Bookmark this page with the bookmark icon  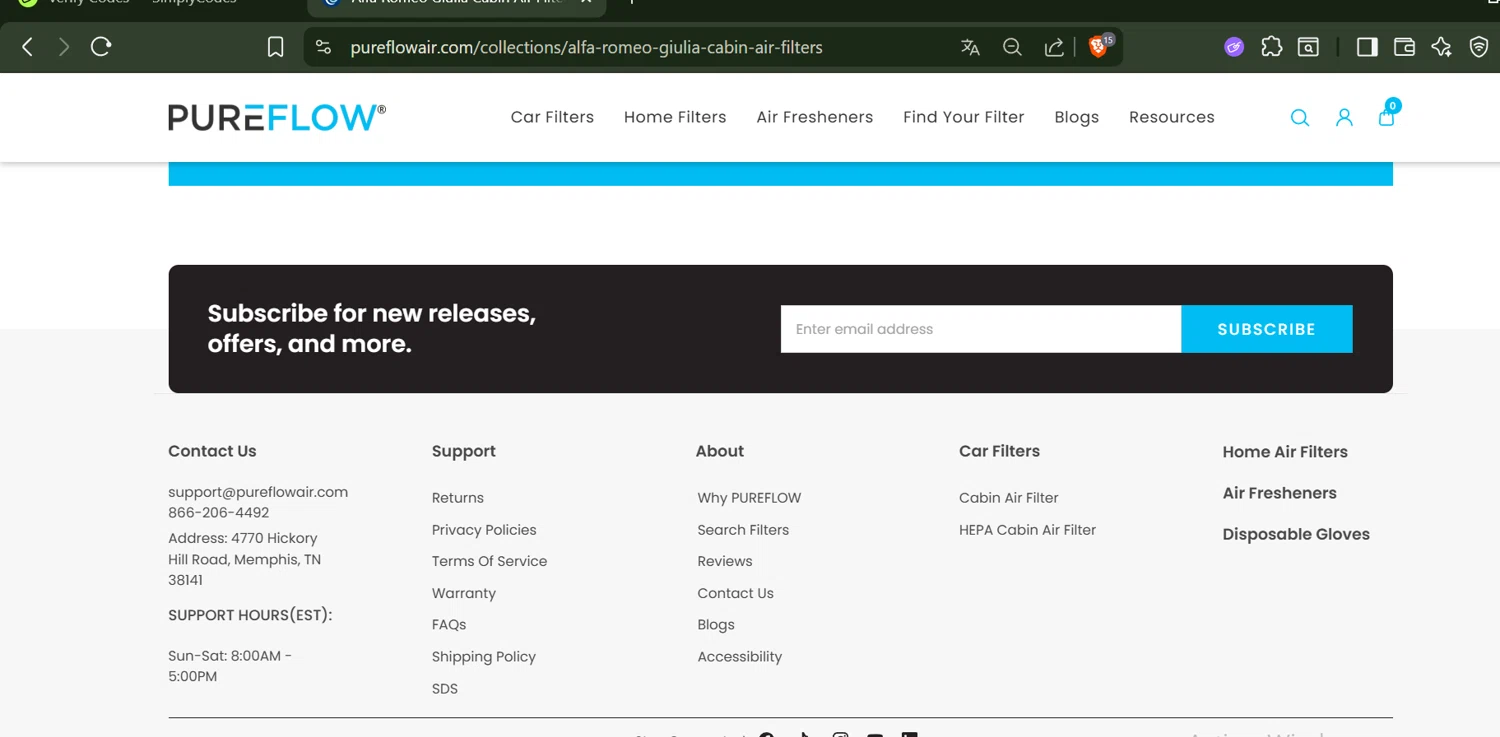click(276, 47)
